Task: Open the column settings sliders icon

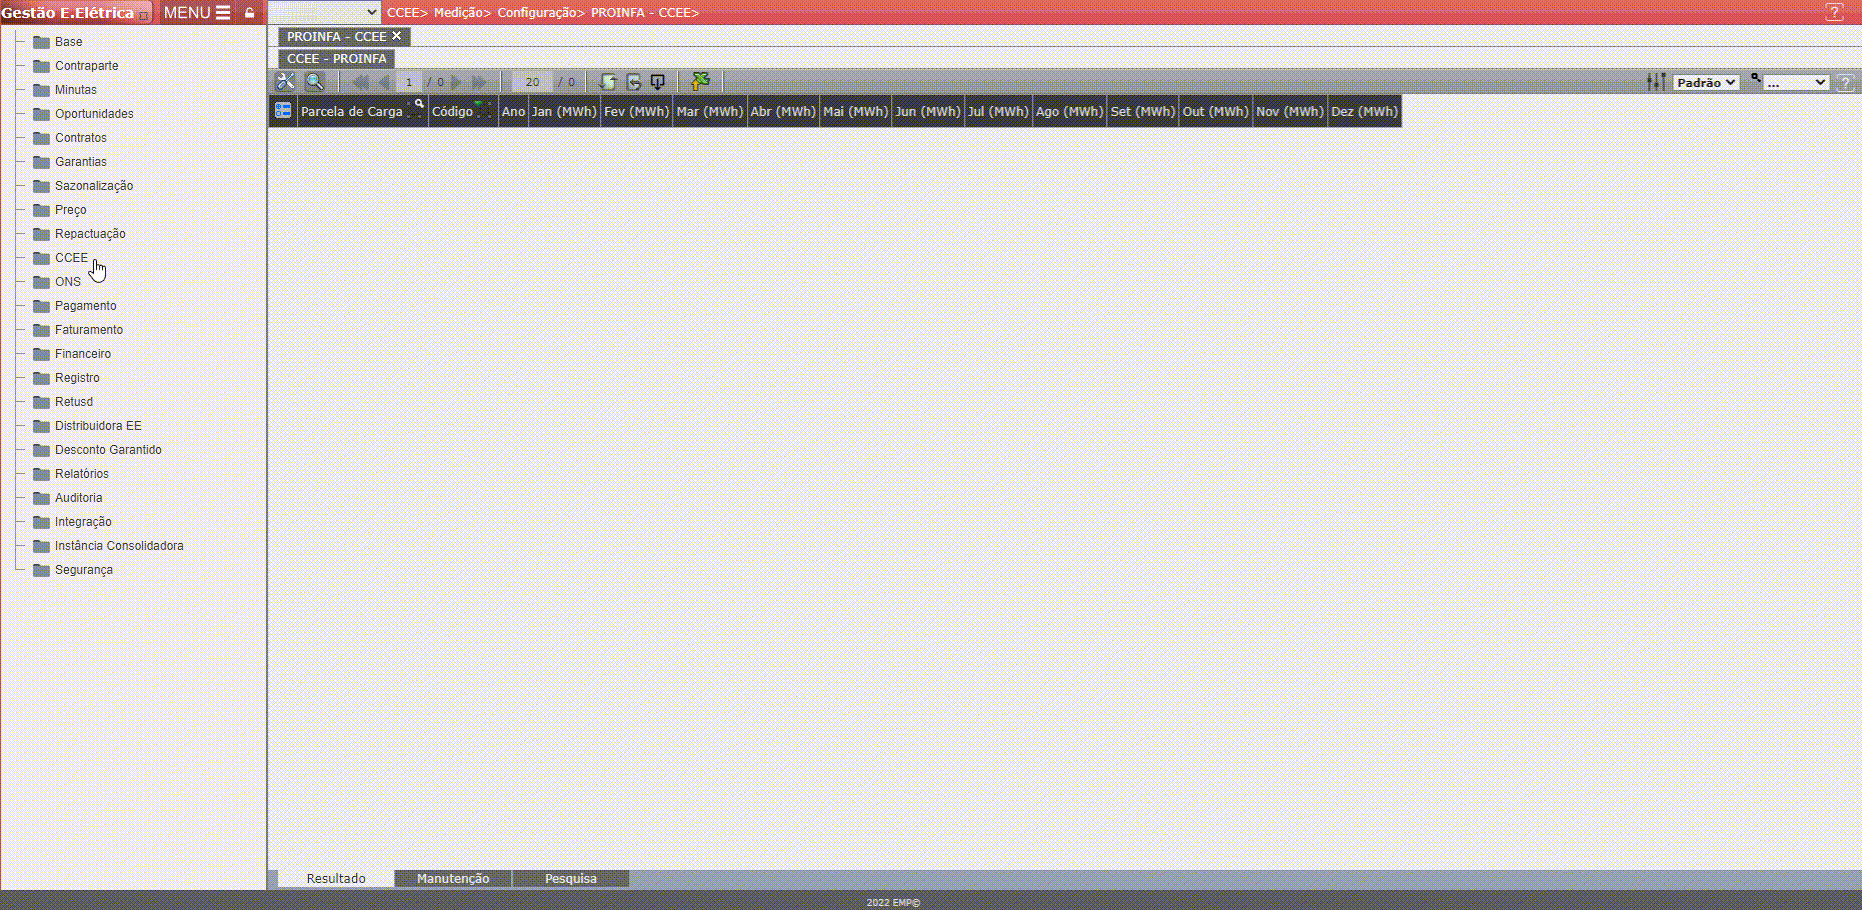Action: 1656,82
